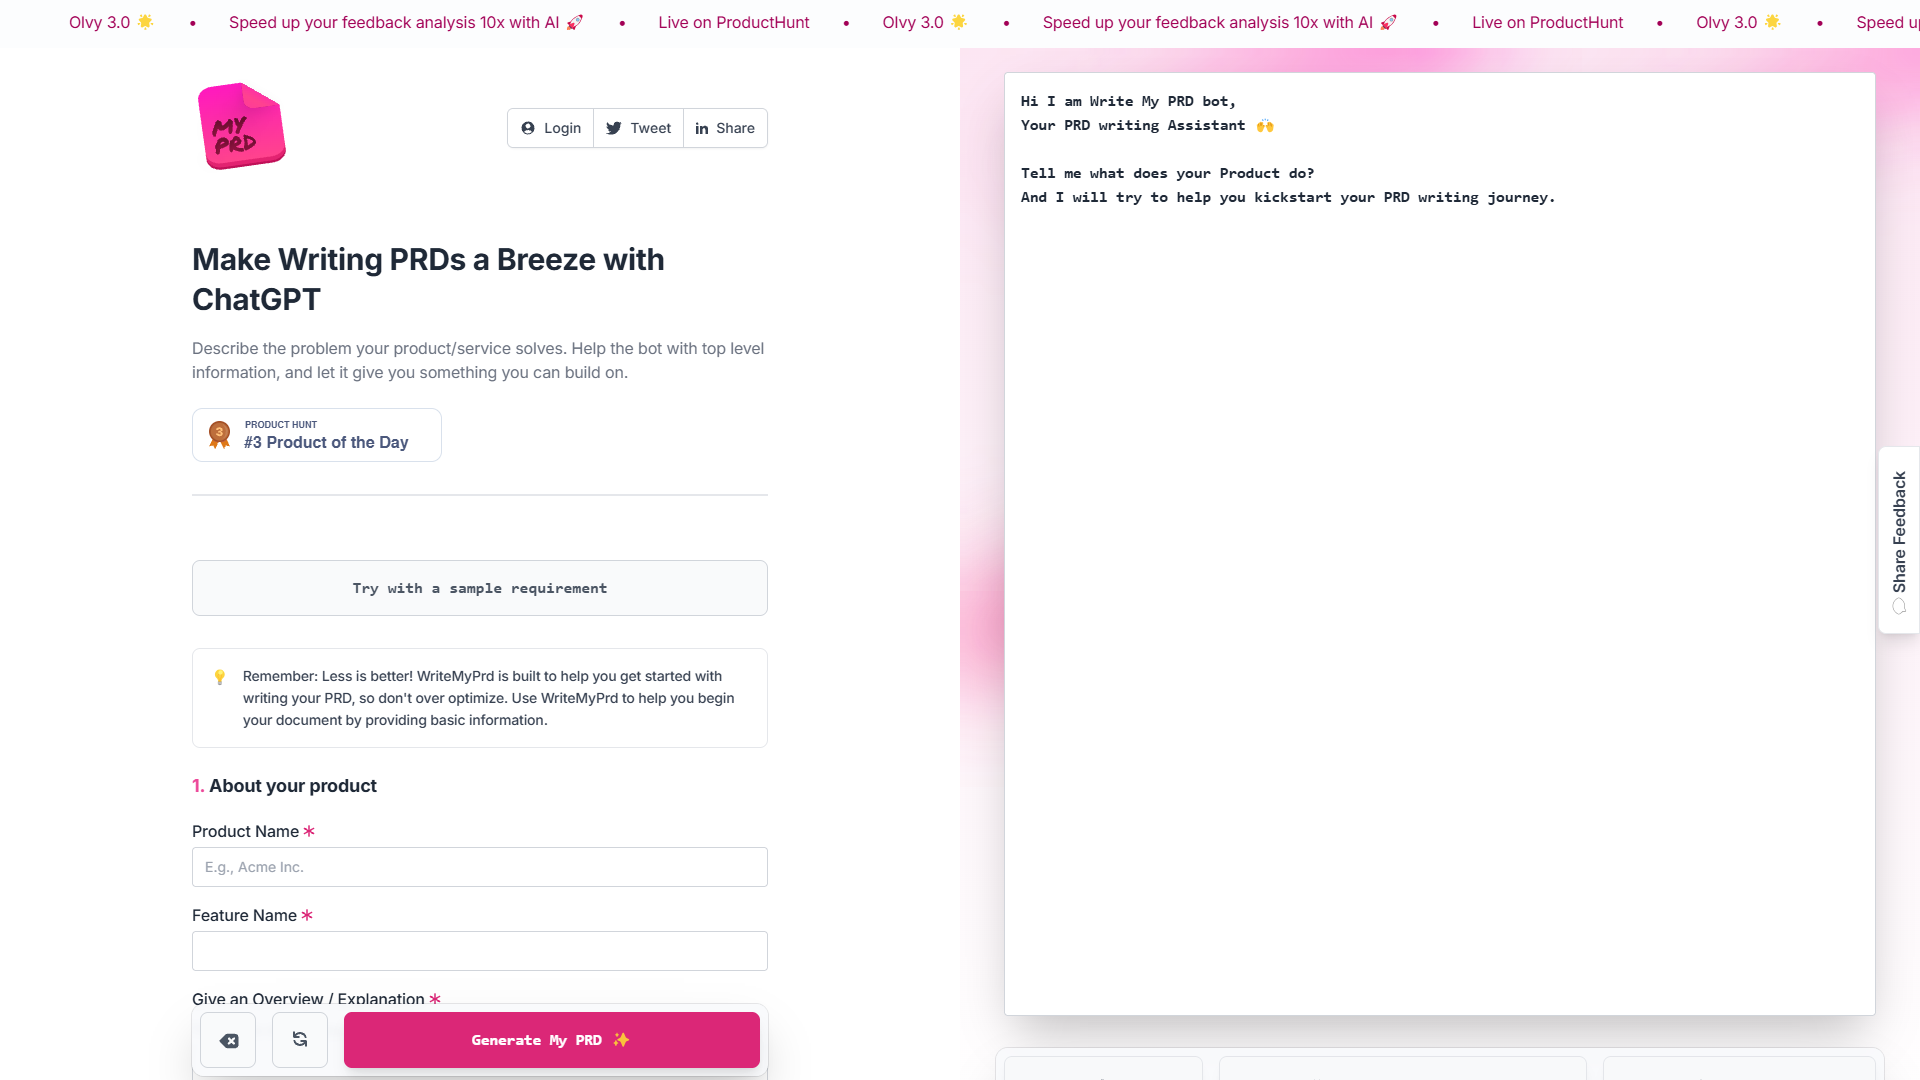
Task: Click the LinkedIn icon on Share button
Action: 700,128
